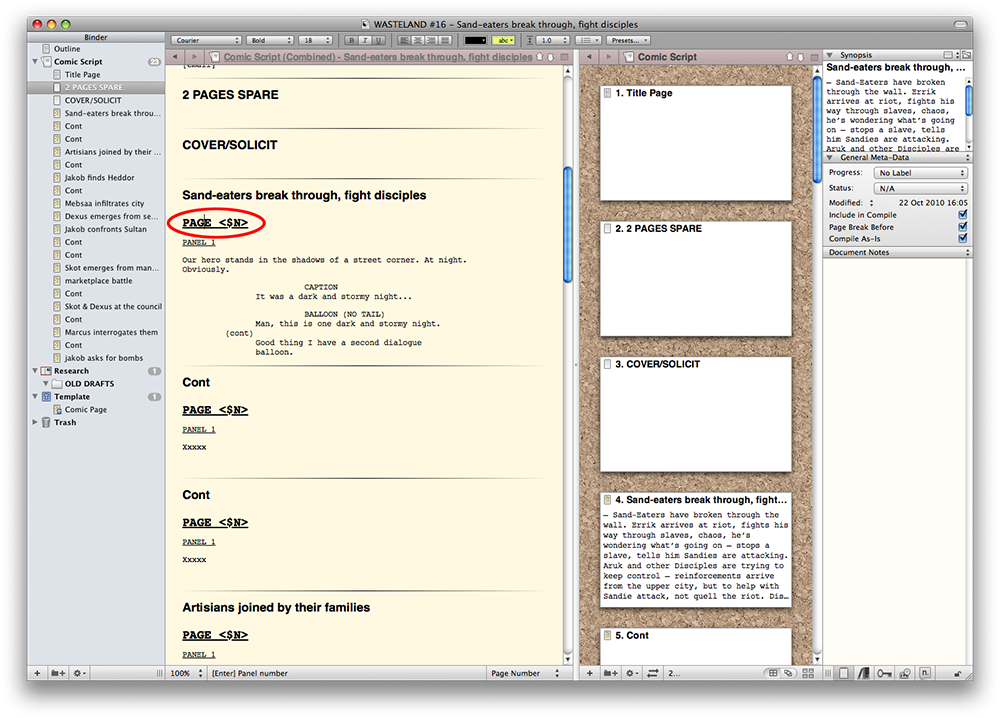Image resolution: width=1000 pixels, height=718 pixels.
Task: Toggle italic formatting in the format bar
Action: 366,40
